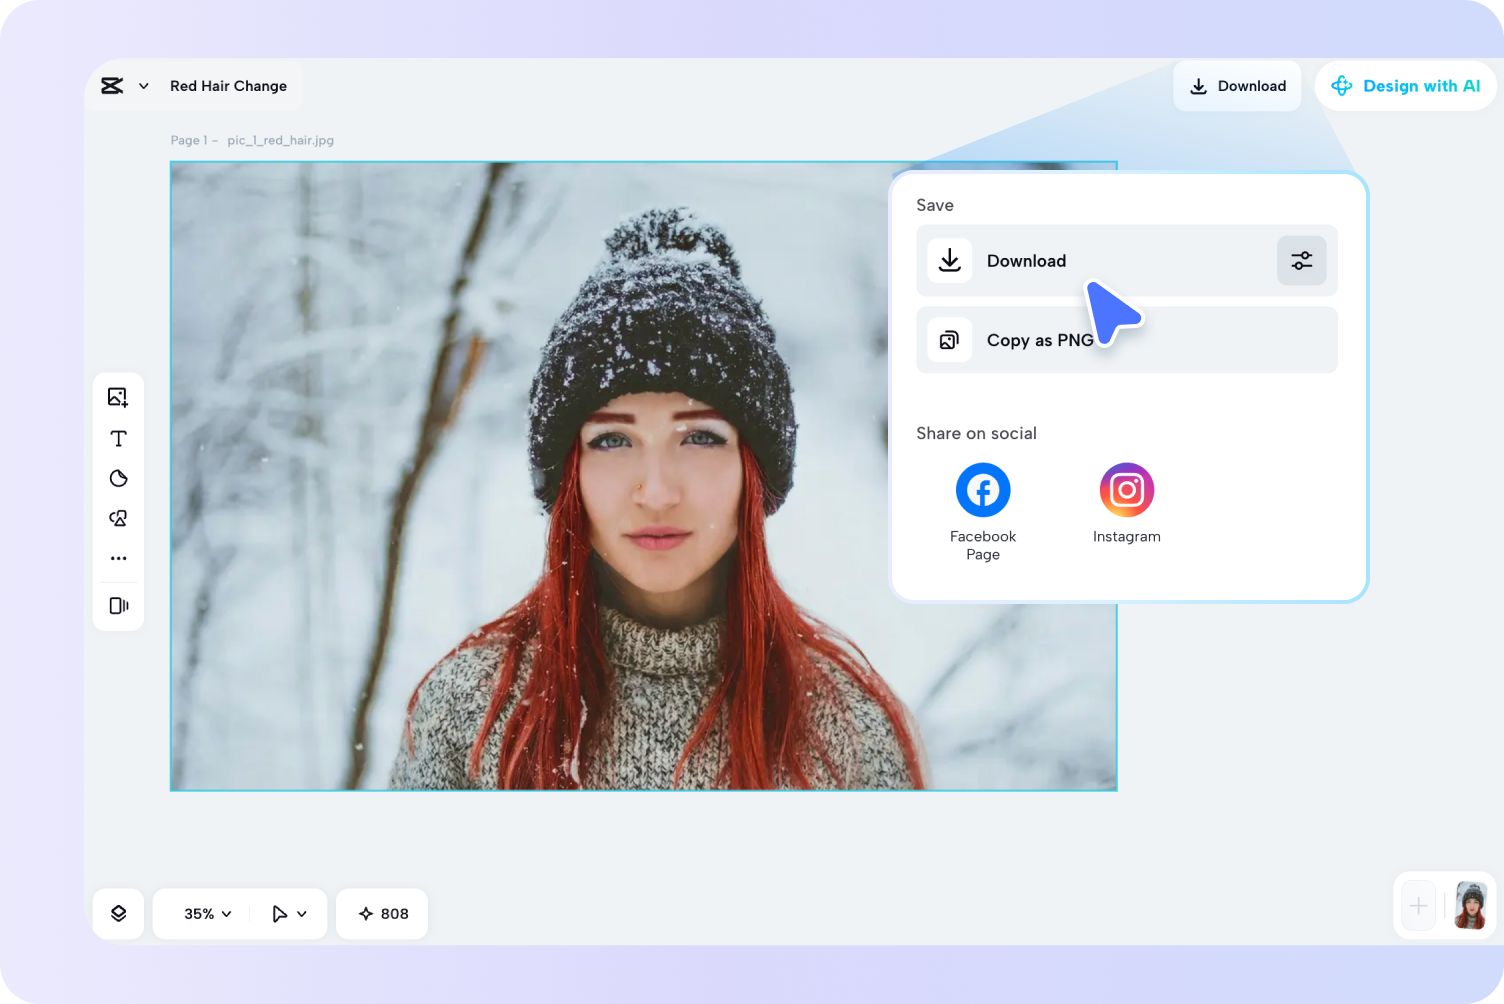This screenshot has height=1004, width=1504.
Task: Open Design with AI
Action: [1405, 86]
